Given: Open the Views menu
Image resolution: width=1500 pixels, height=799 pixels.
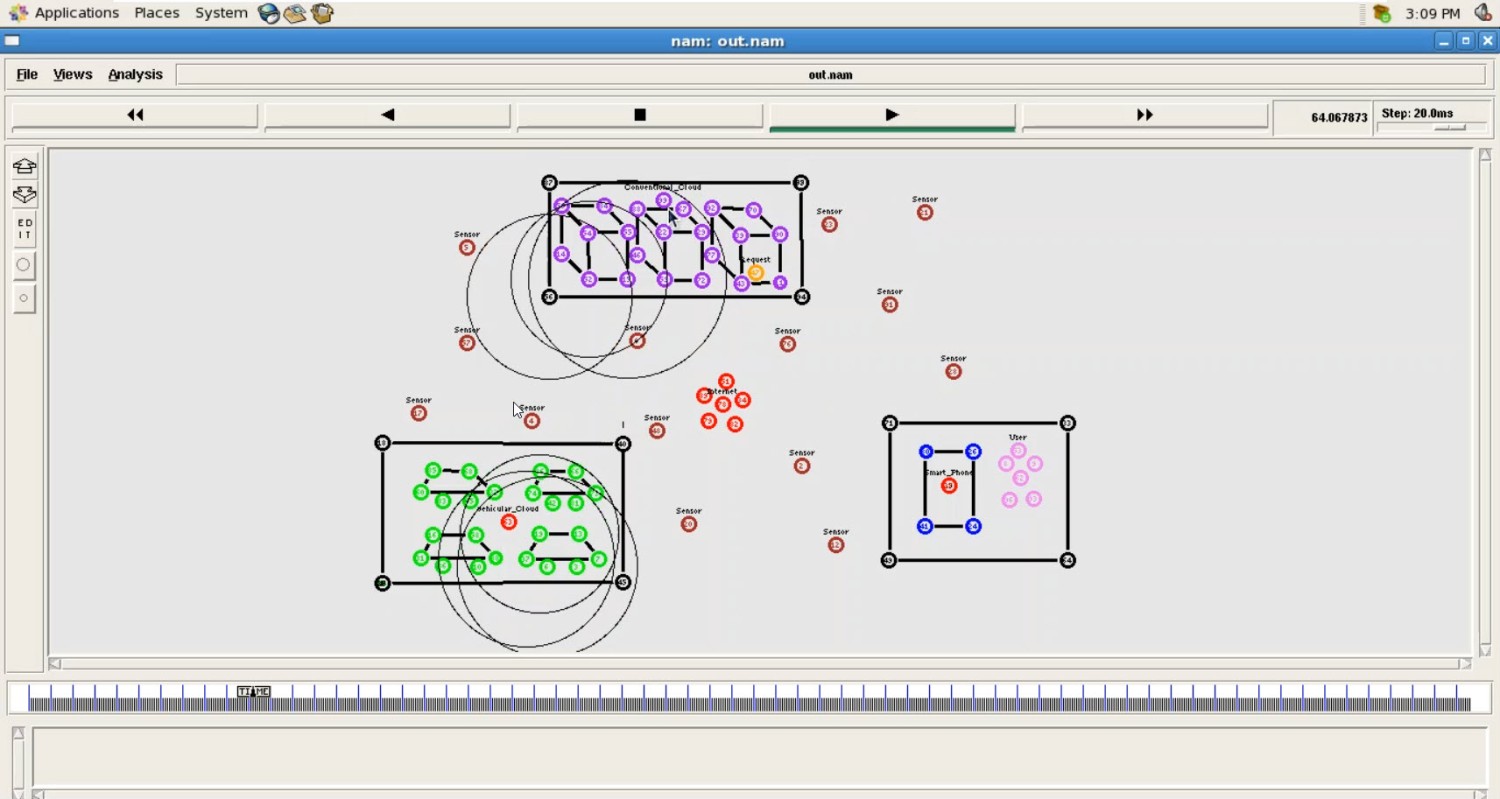Looking at the screenshot, I should point(71,74).
